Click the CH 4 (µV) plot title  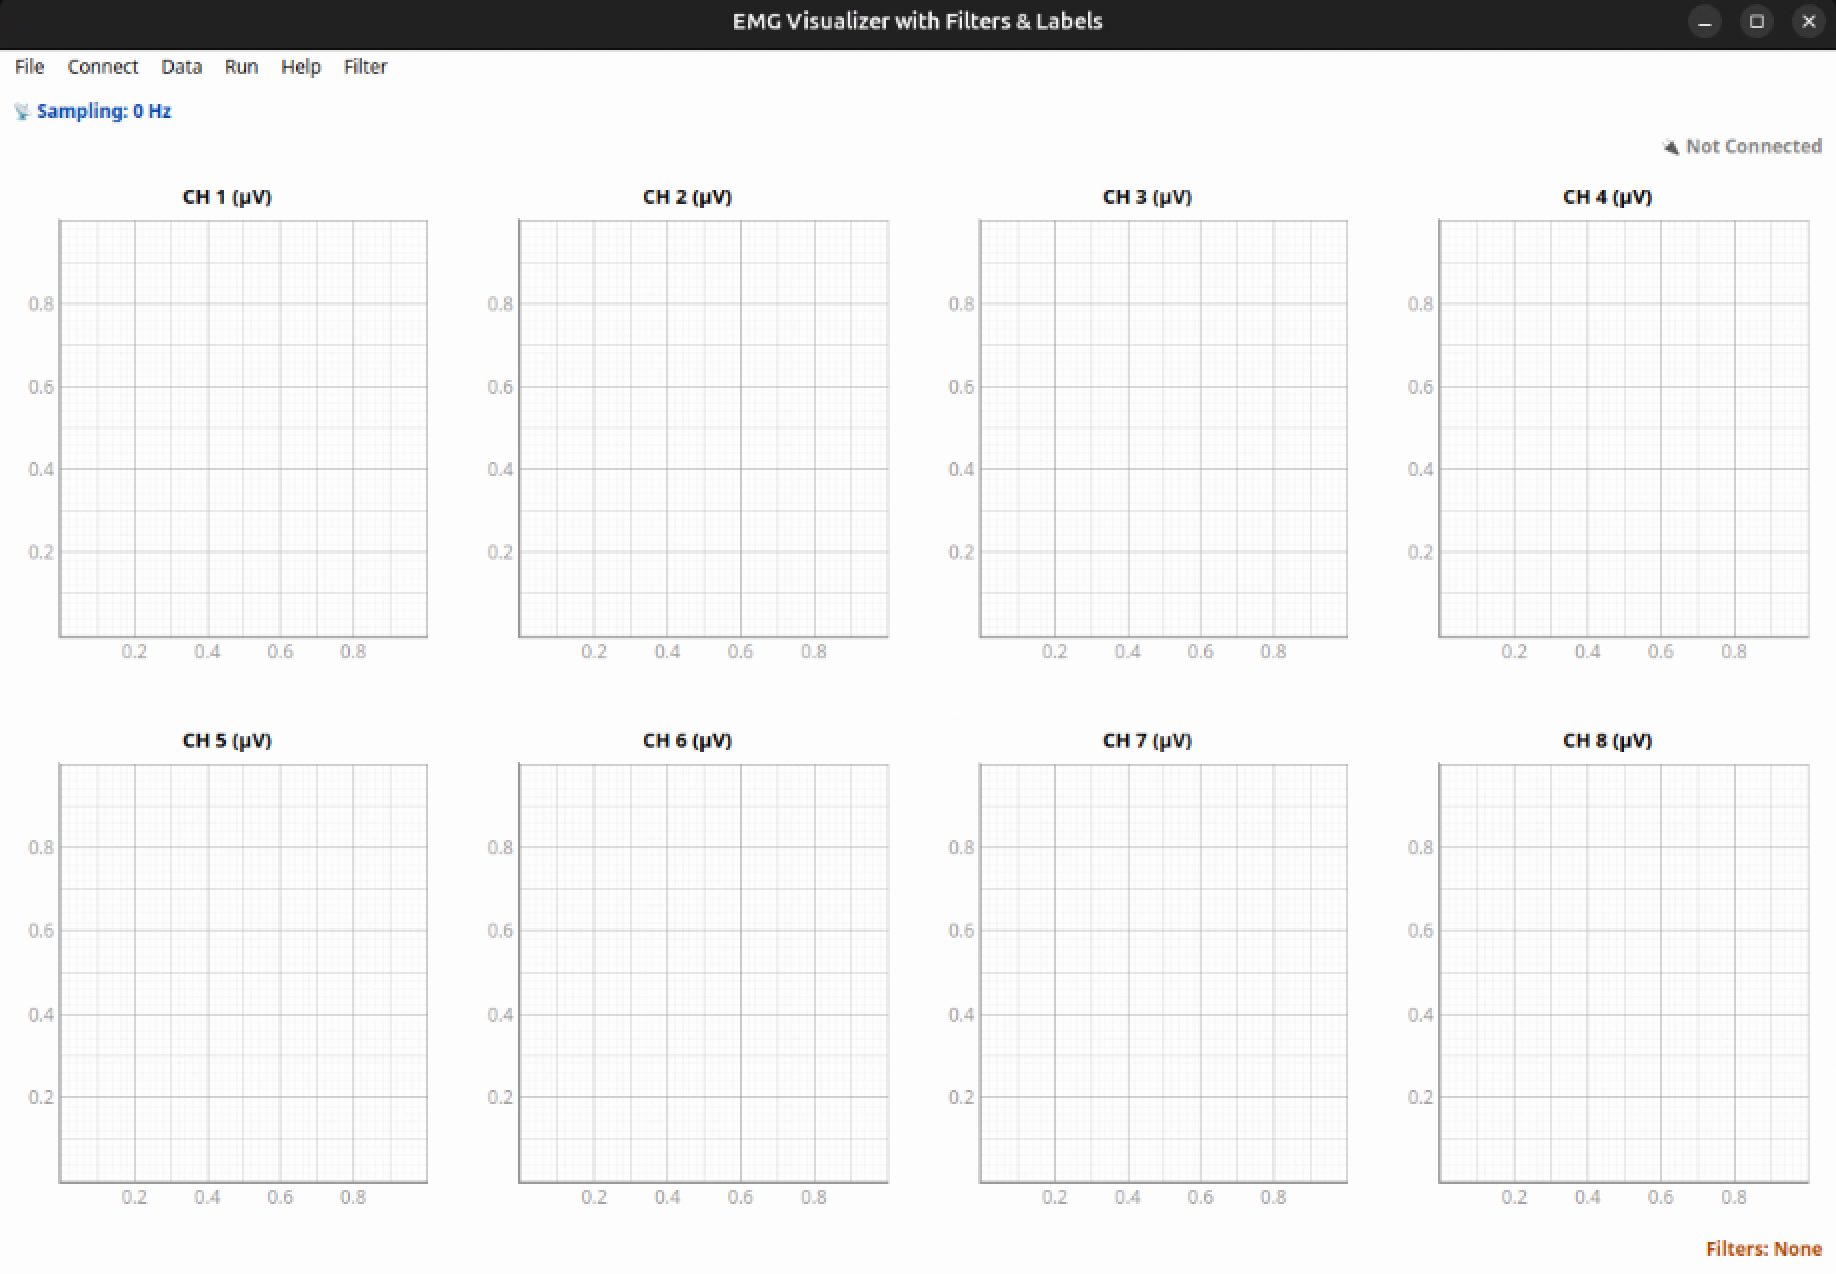point(1607,197)
